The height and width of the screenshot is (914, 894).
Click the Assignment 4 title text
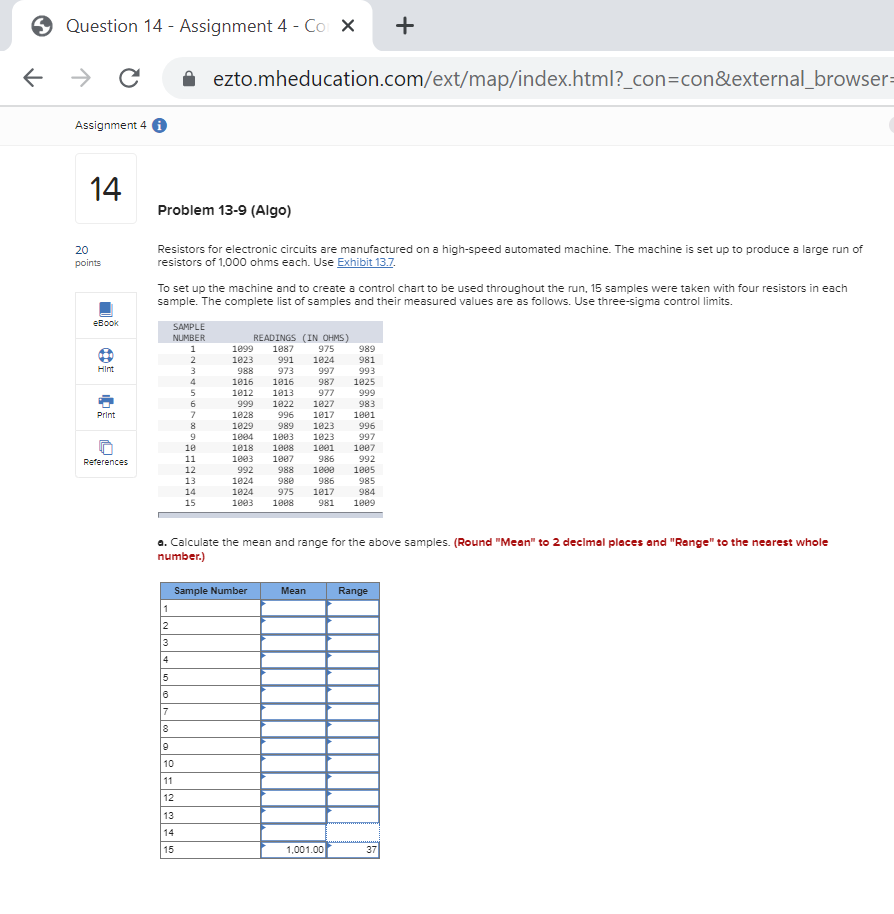coord(111,125)
